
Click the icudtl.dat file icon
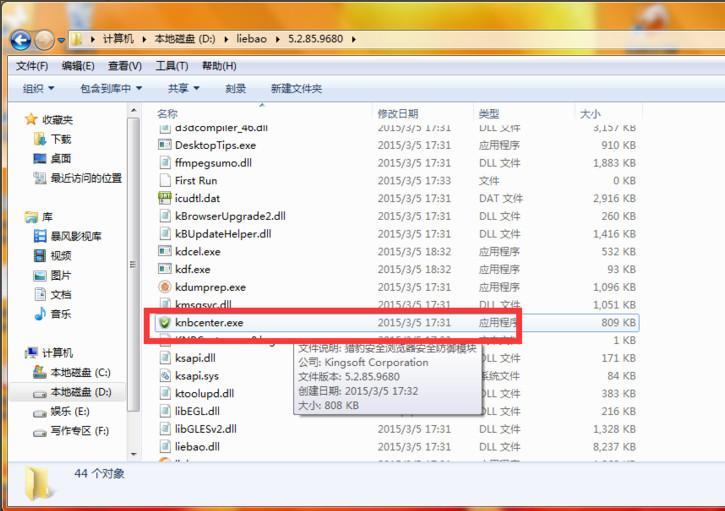pos(165,198)
